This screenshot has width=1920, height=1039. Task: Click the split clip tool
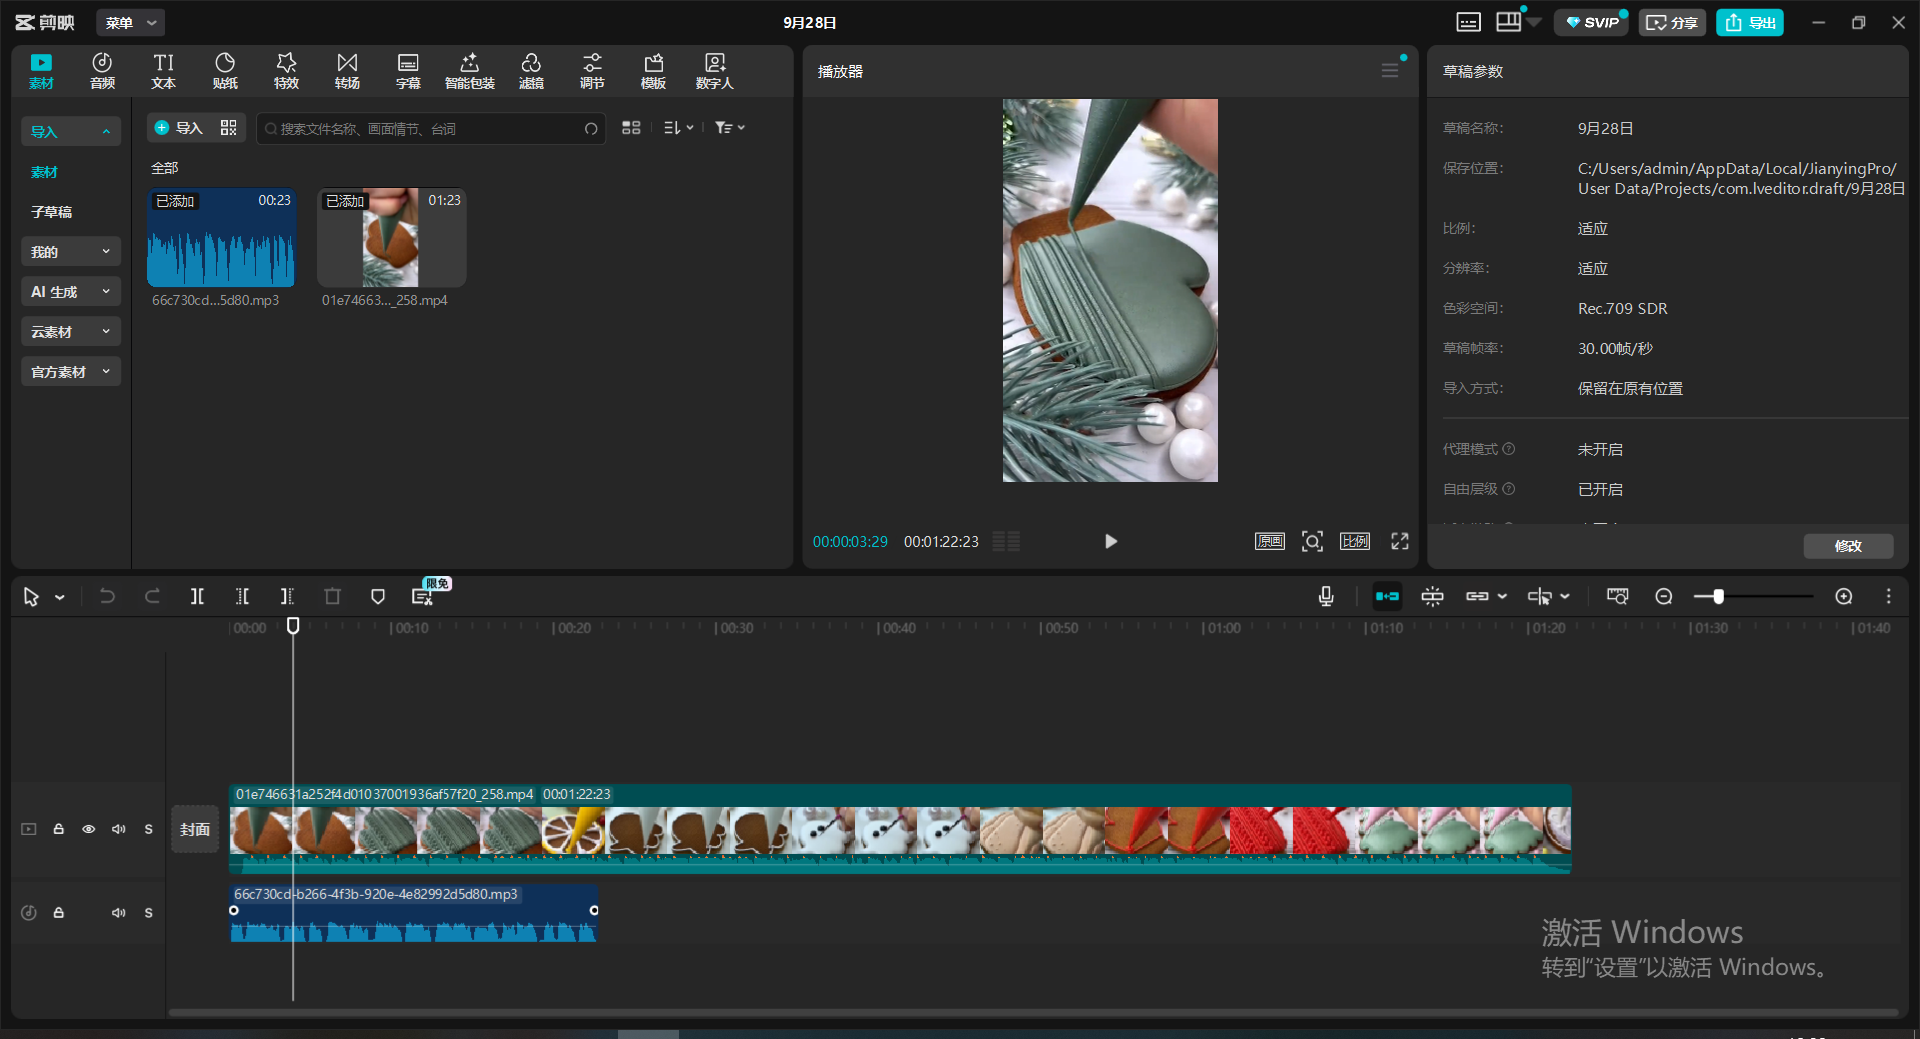(x=197, y=597)
